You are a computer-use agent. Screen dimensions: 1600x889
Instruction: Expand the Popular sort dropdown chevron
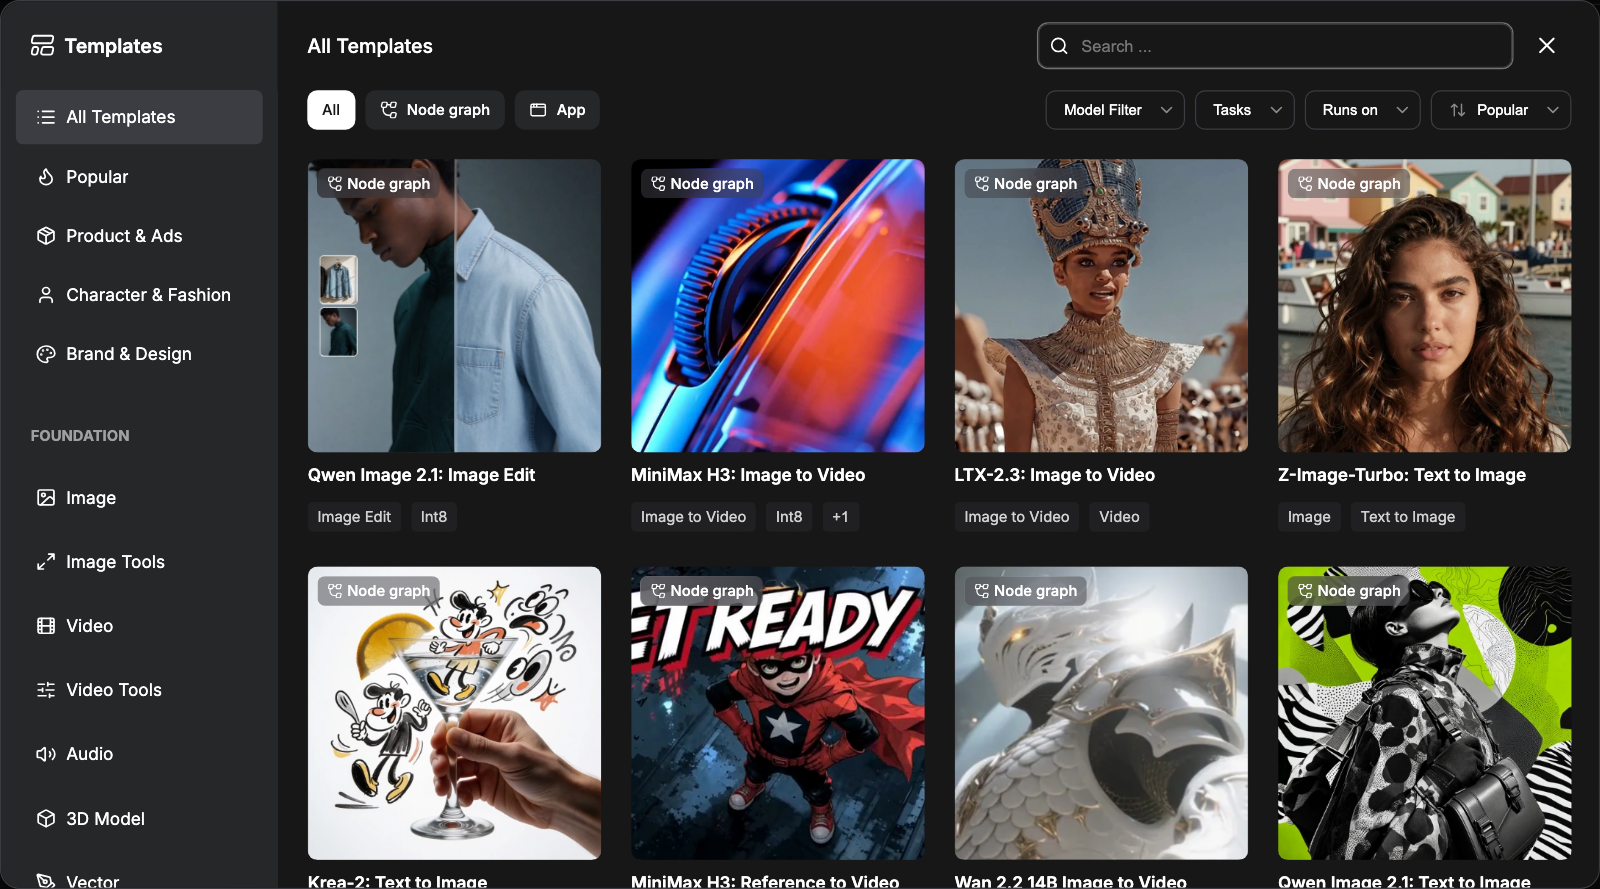pyautogui.click(x=1553, y=110)
